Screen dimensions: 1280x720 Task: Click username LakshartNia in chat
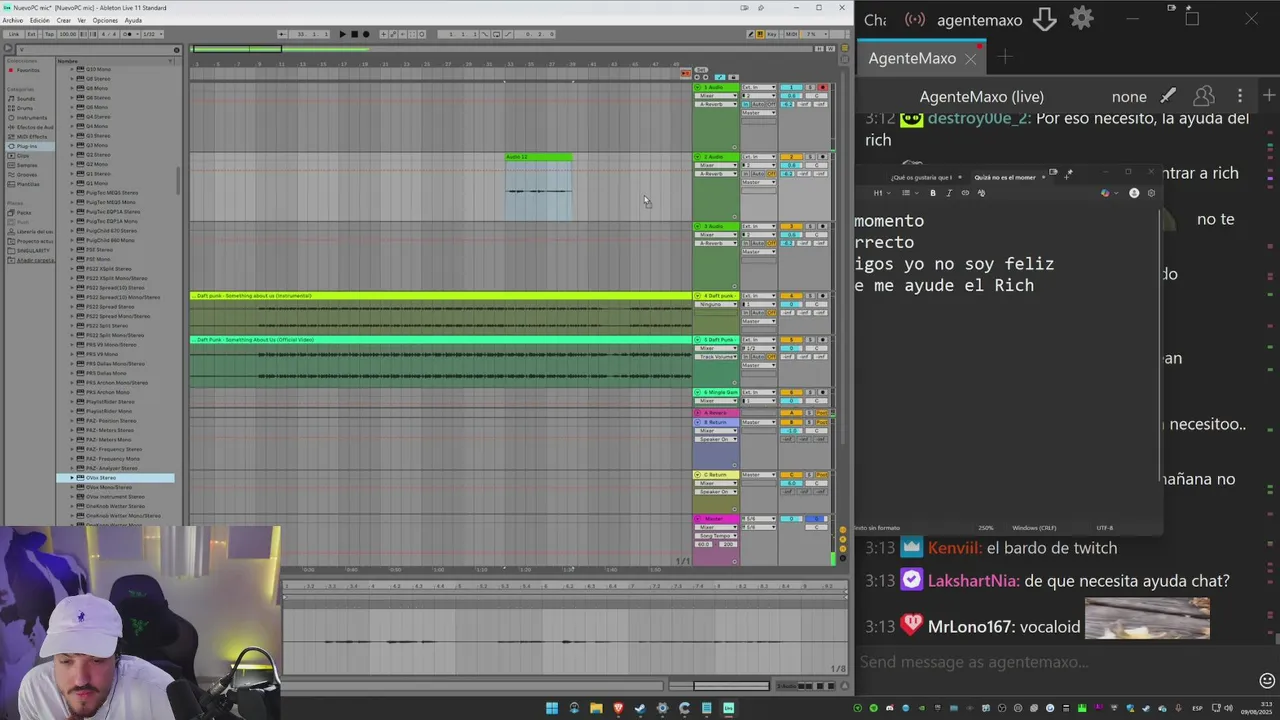[x=973, y=581]
